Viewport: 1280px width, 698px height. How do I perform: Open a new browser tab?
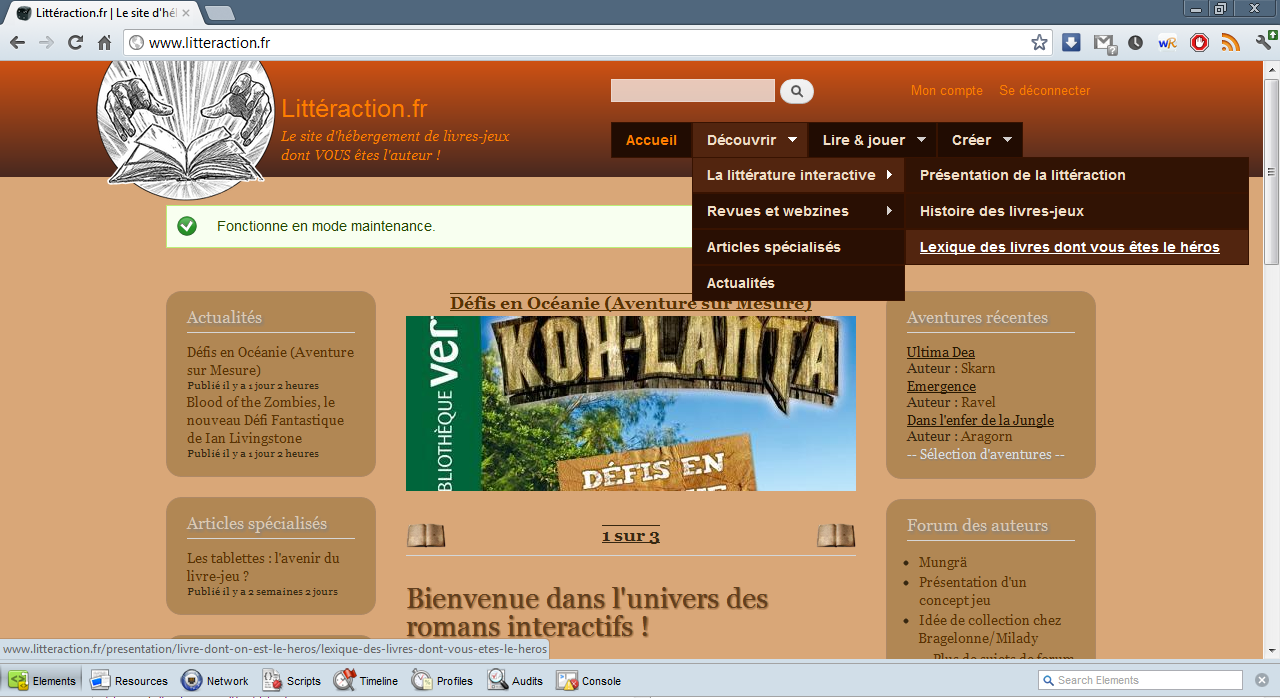click(220, 13)
